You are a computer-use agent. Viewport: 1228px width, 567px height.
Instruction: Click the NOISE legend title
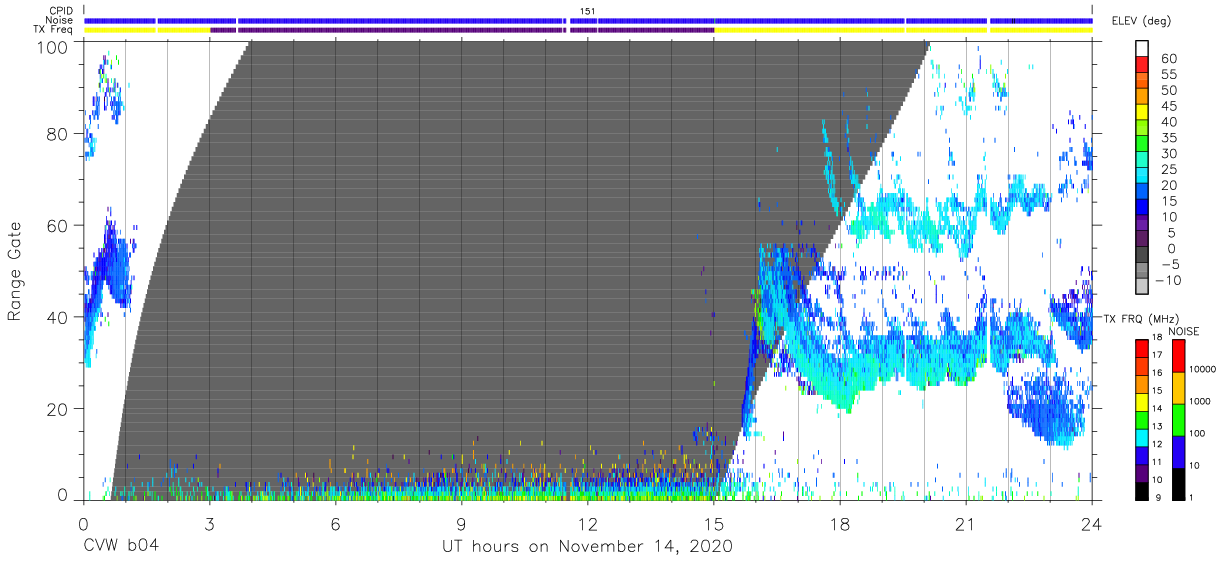tap(1183, 331)
